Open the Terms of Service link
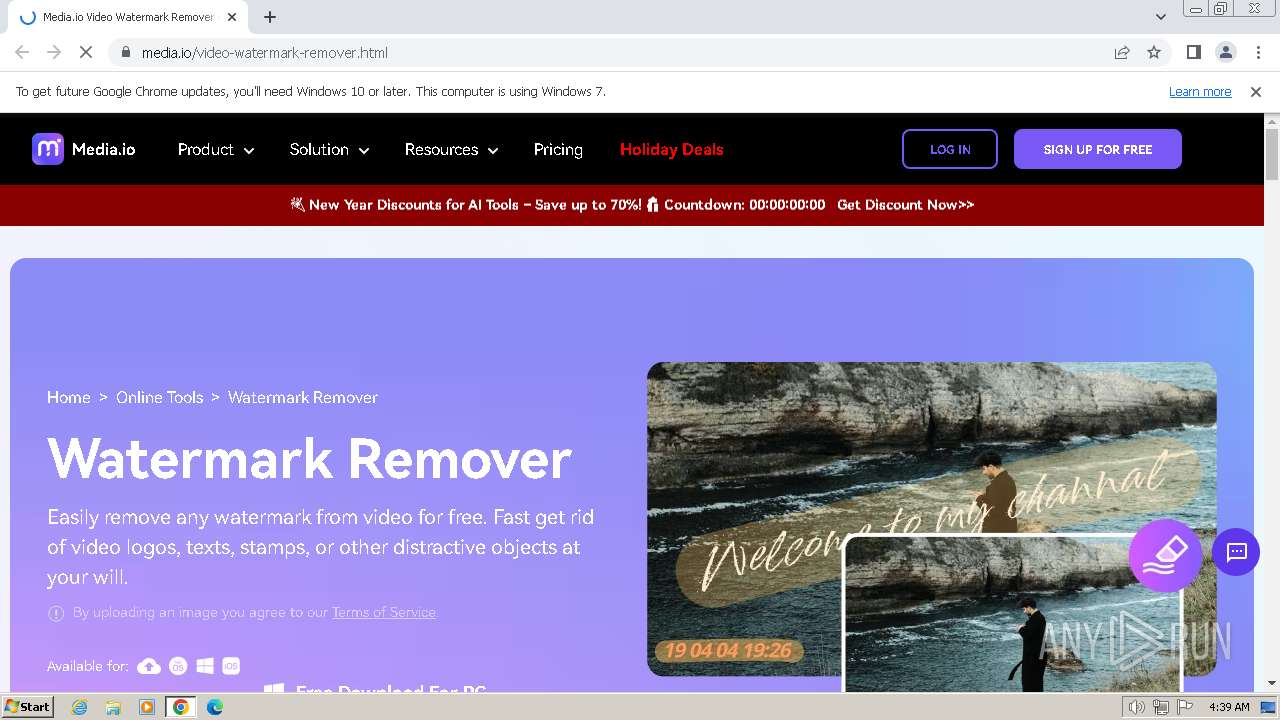Screen dimensions: 1280x720 click(384, 612)
